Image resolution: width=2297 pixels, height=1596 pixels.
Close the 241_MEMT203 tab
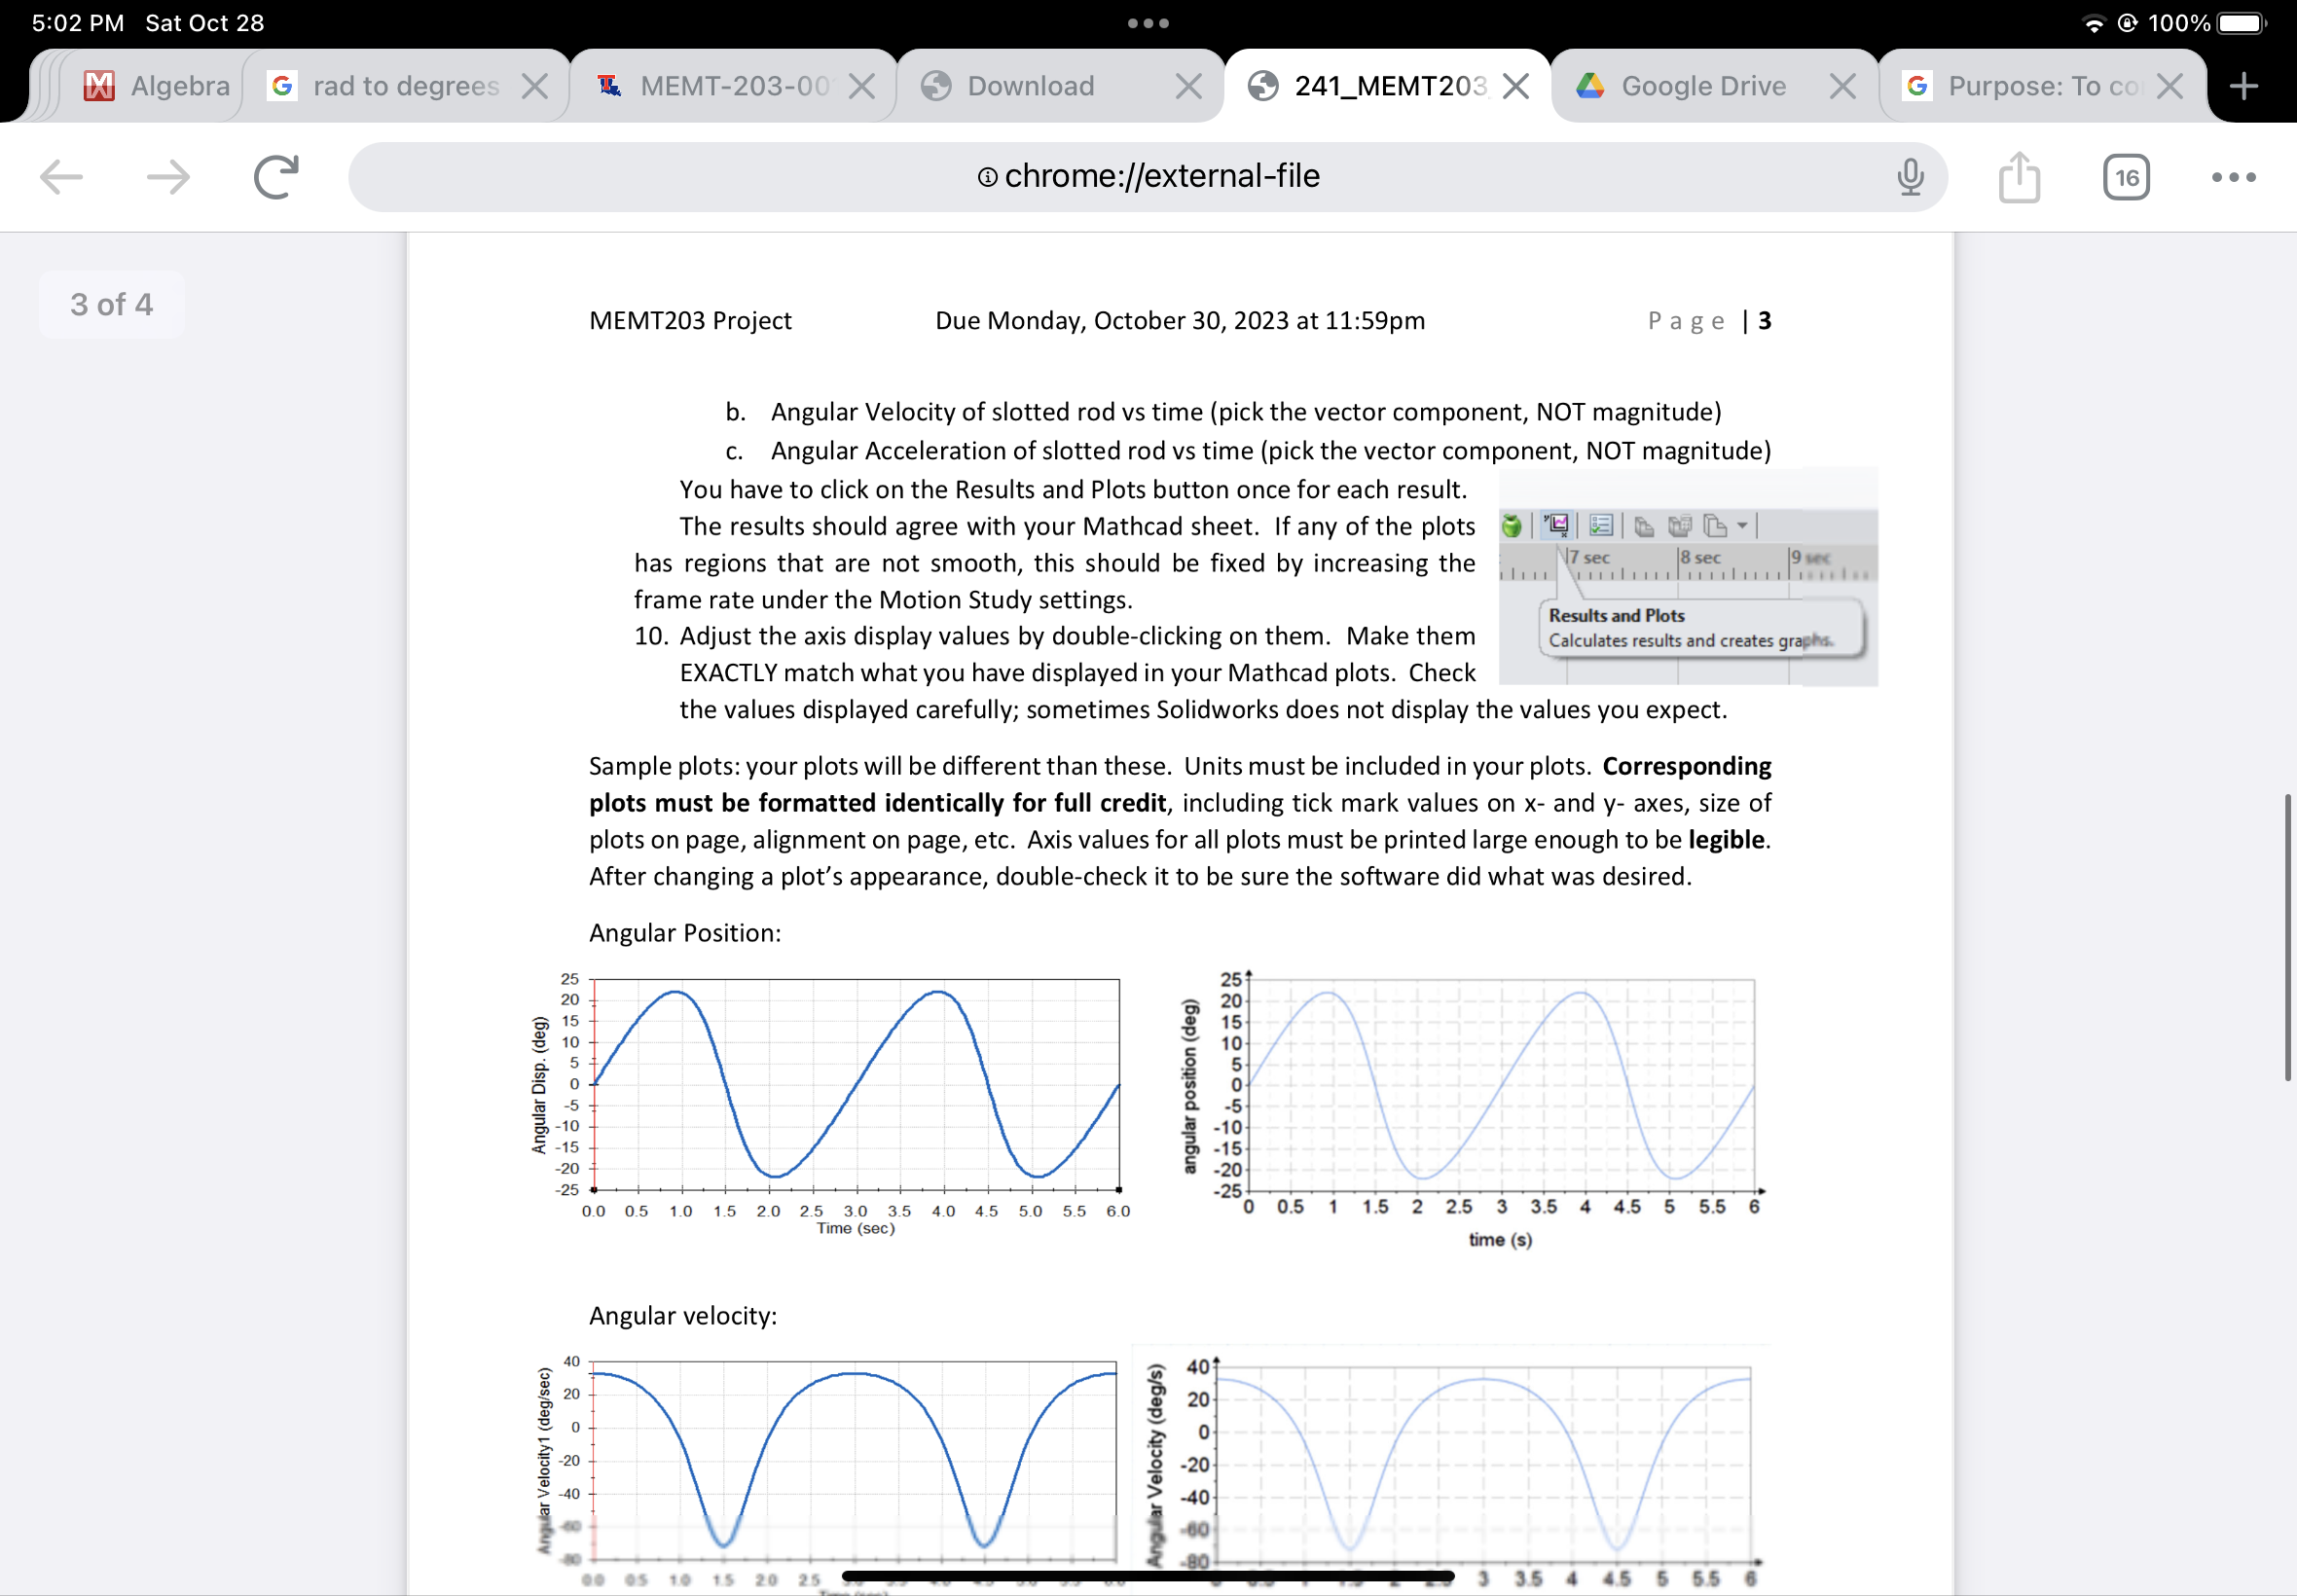pyautogui.click(x=1516, y=85)
